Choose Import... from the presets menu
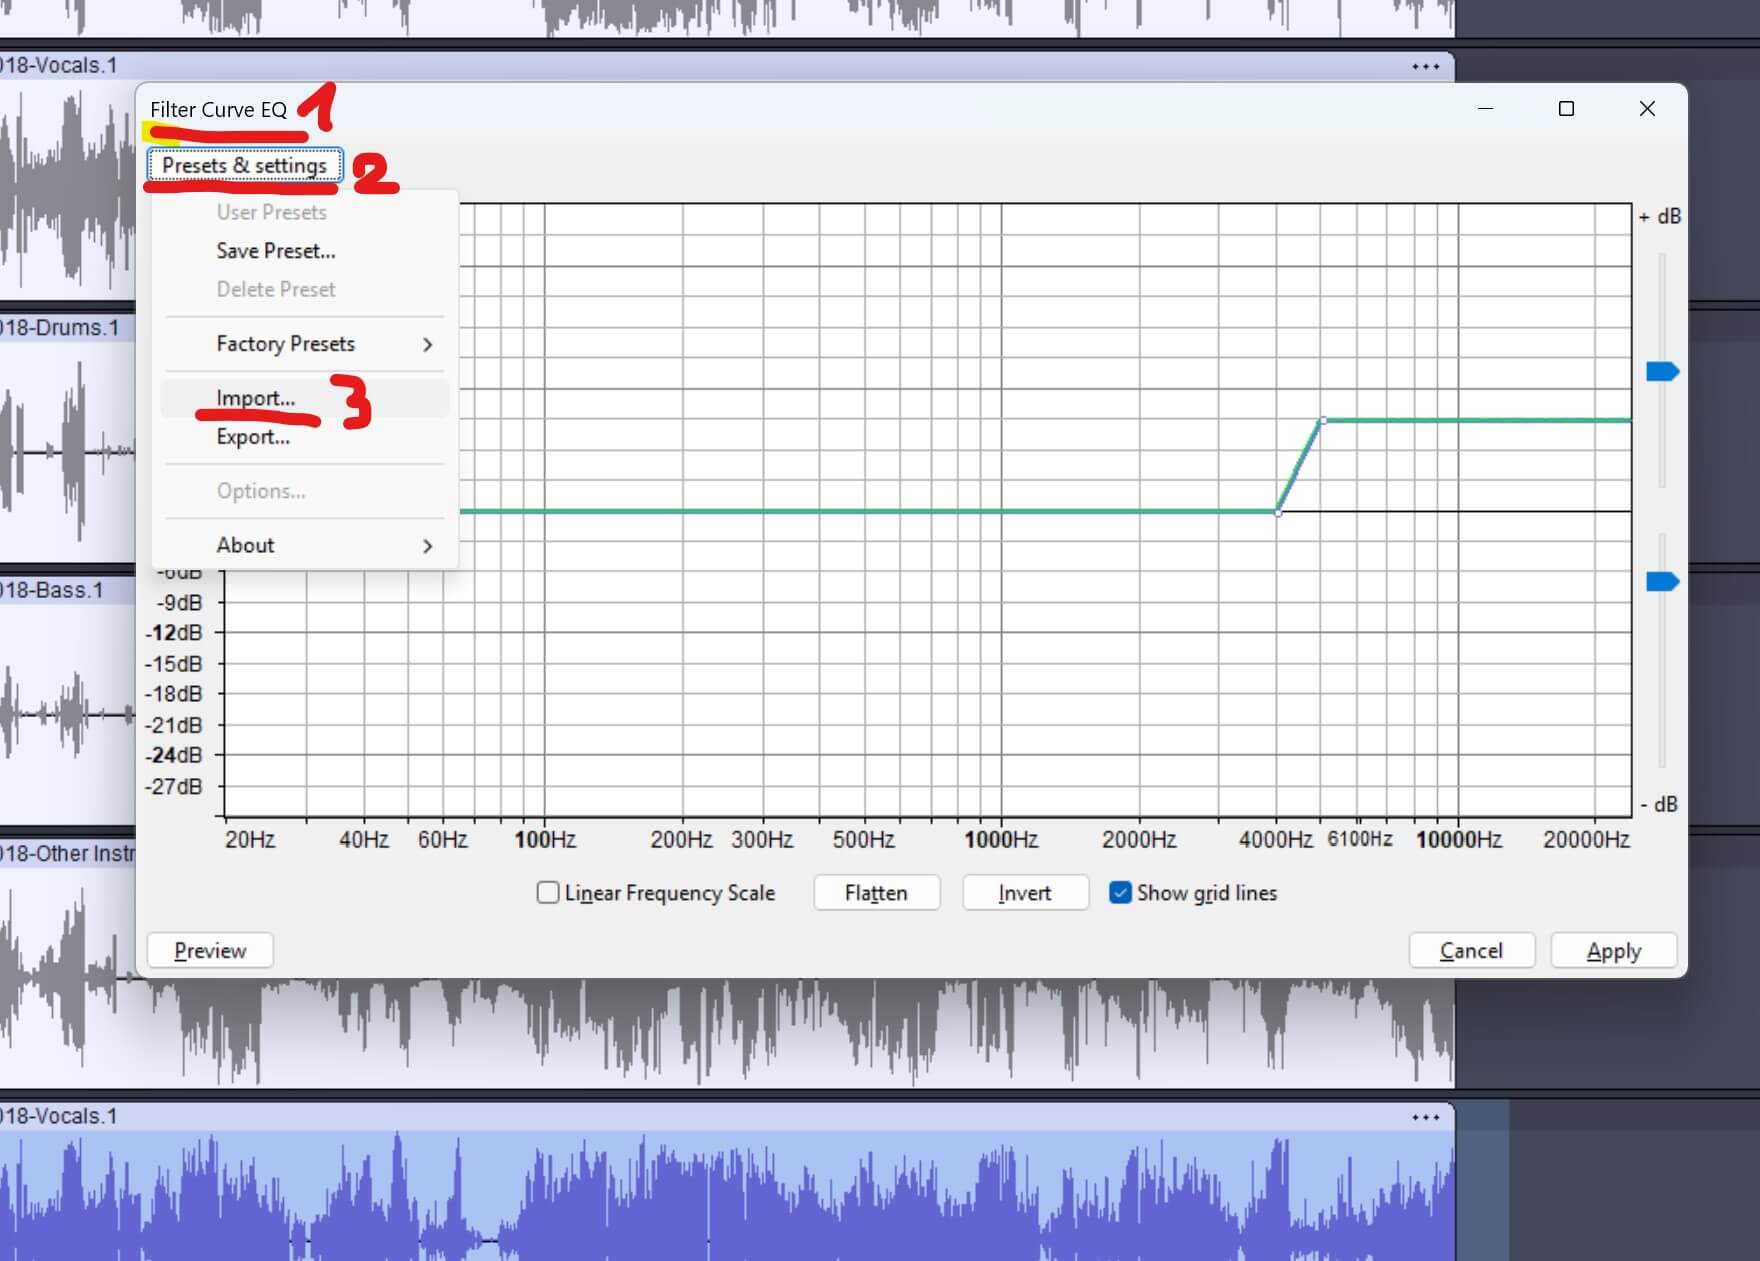Screen dimensions: 1760x1261 [x=256, y=398]
